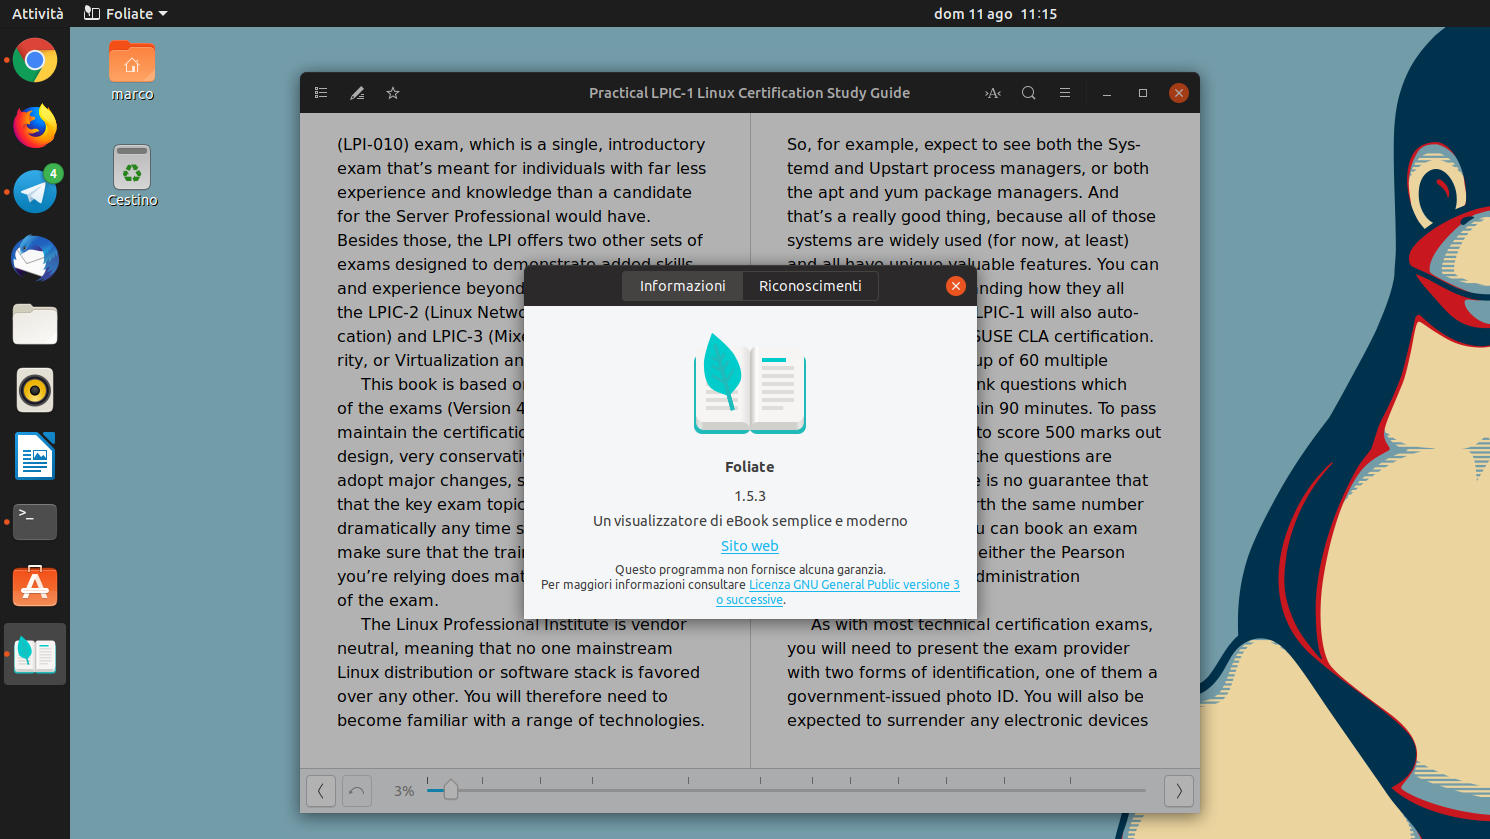1490x839 pixels.
Task: Open LibreOffice Writer from the dock
Action: (35, 456)
